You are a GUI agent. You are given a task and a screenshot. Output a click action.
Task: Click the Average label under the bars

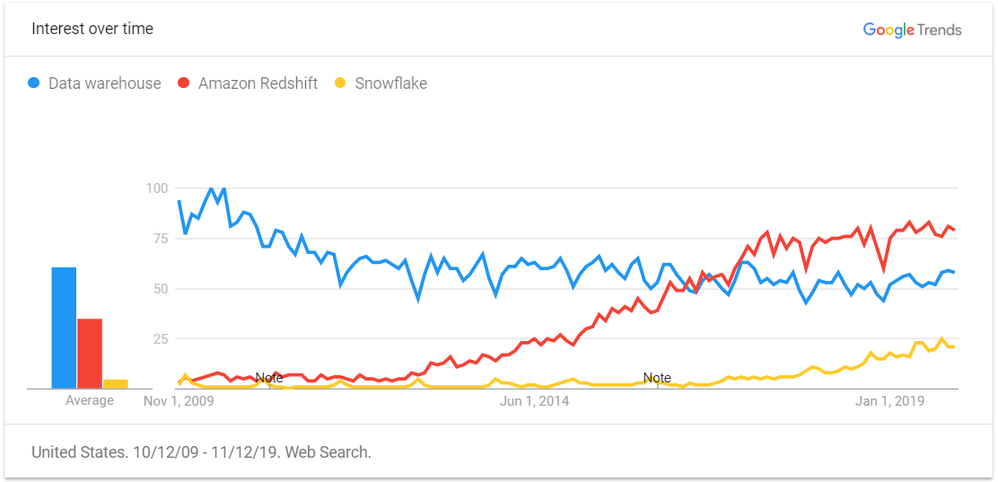coord(90,401)
